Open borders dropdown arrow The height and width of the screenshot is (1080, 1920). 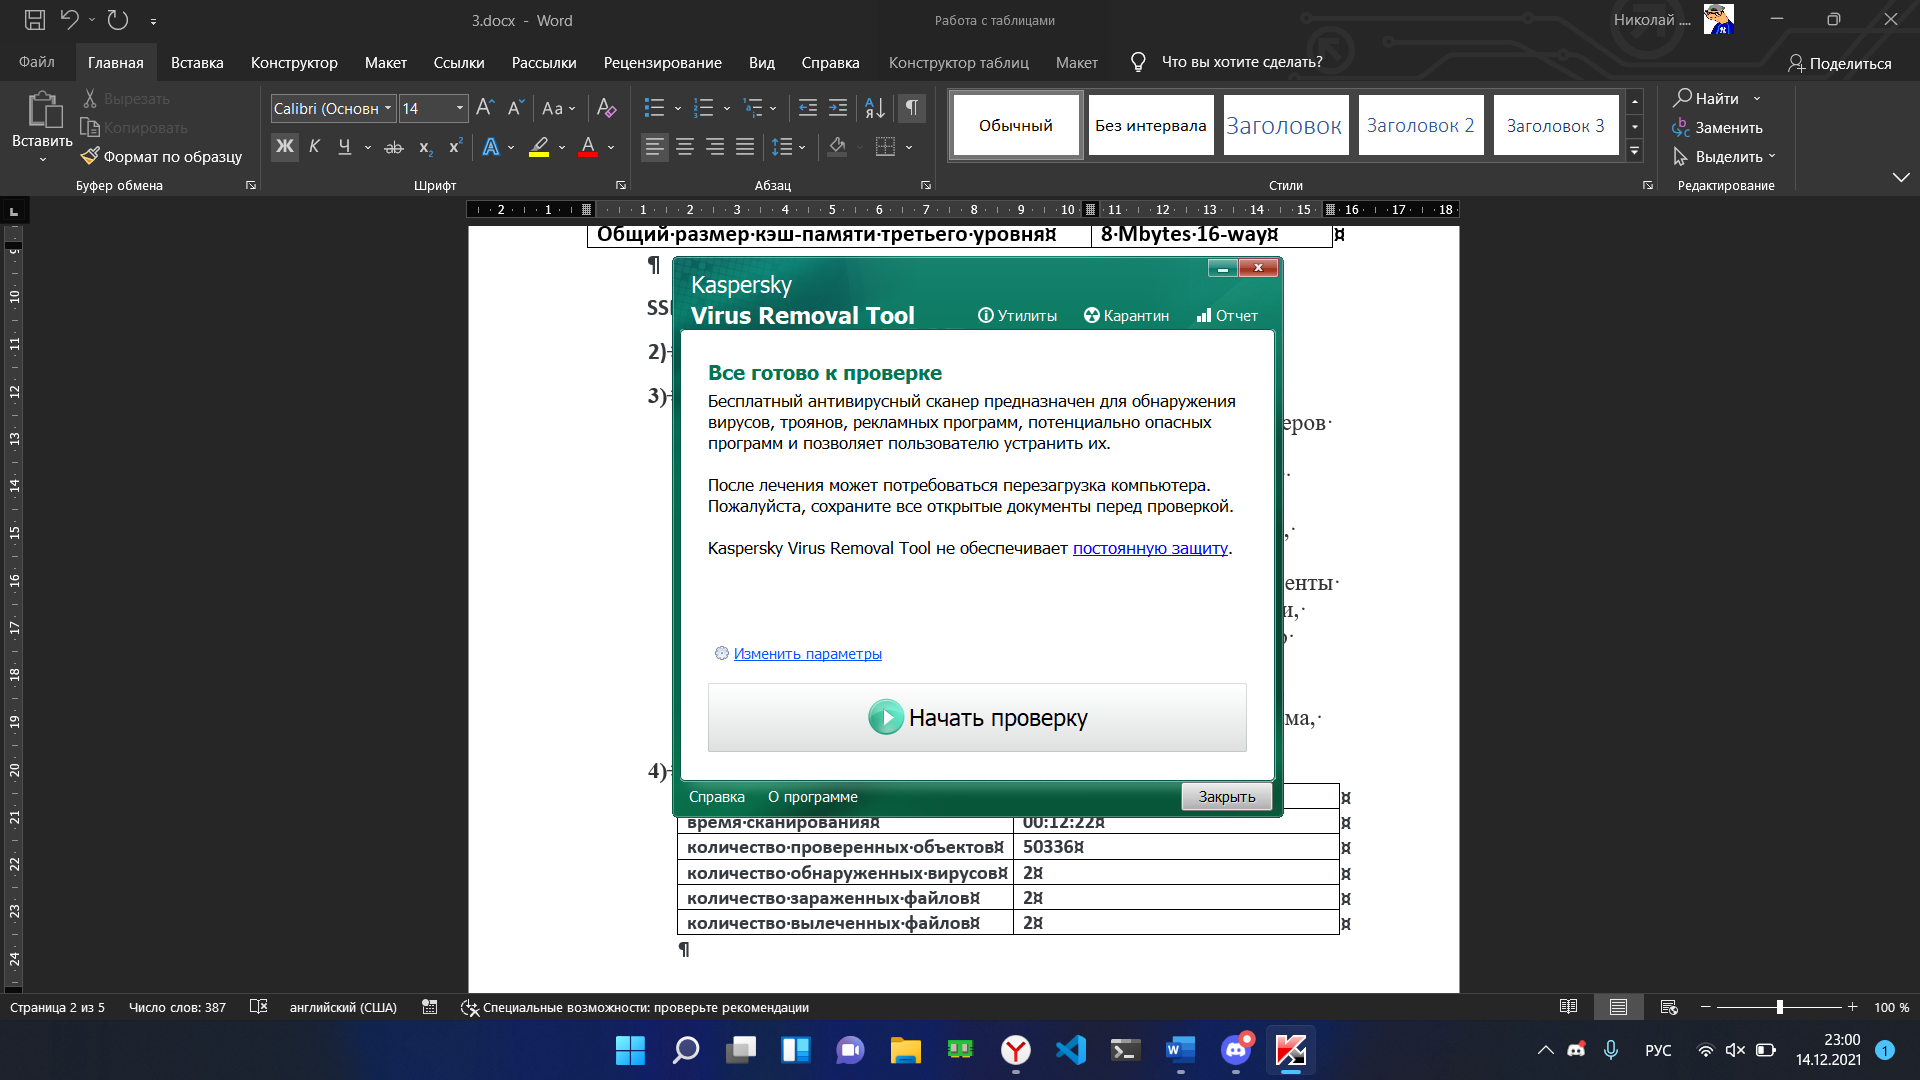click(909, 147)
